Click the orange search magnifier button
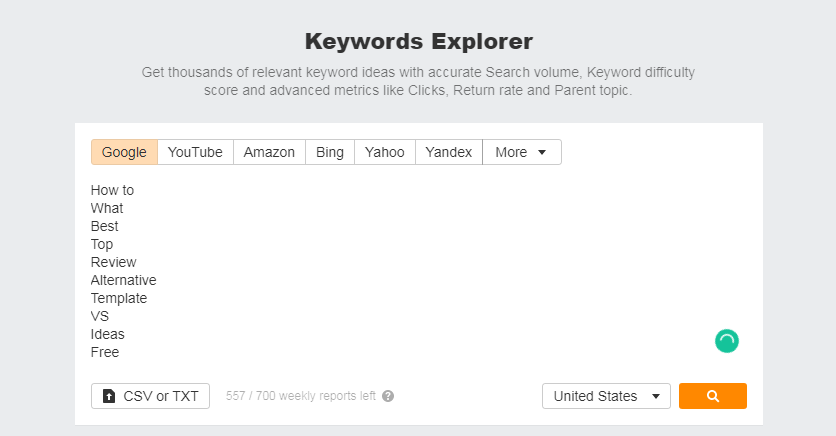 tap(712, 396)
